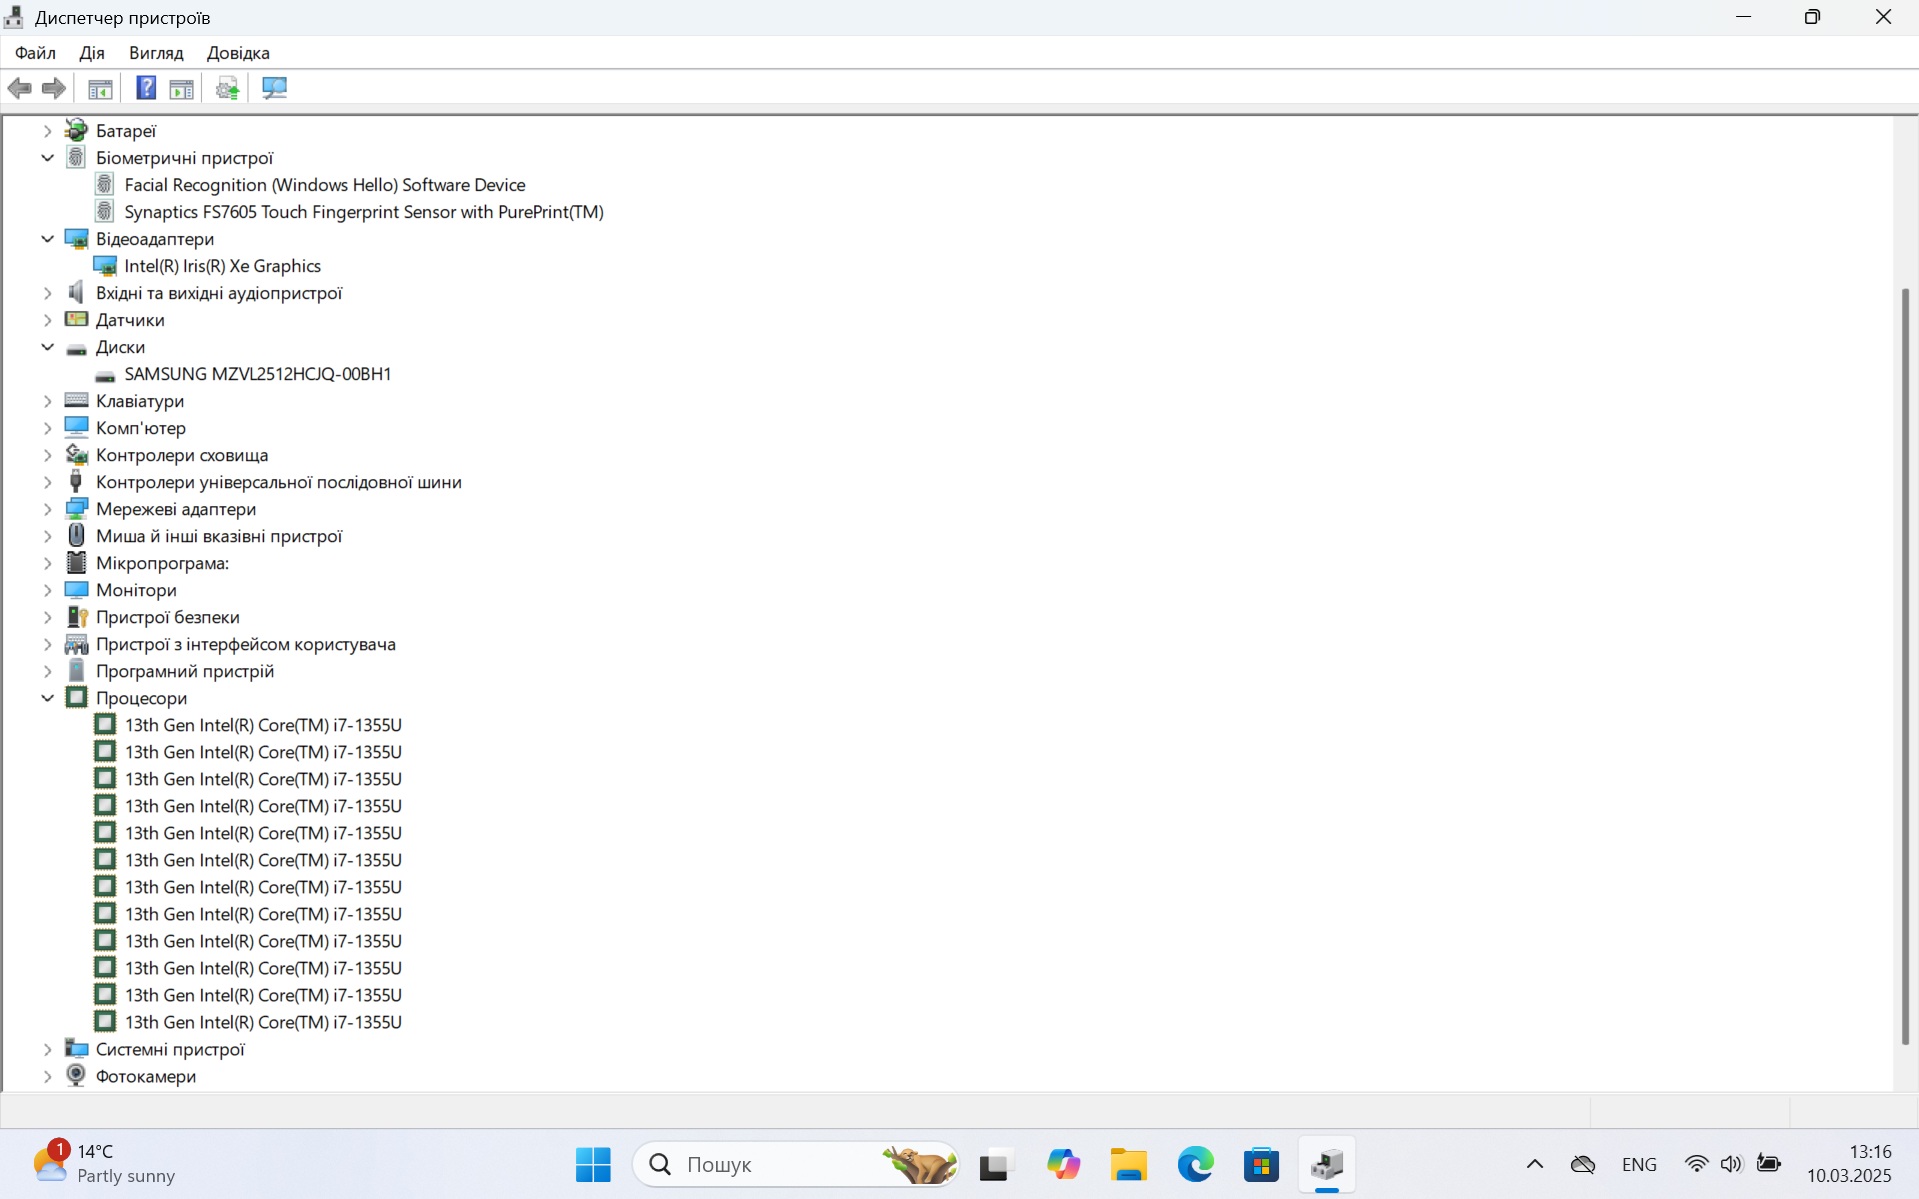Select the Датчики sensors category icon

[76, 319]
